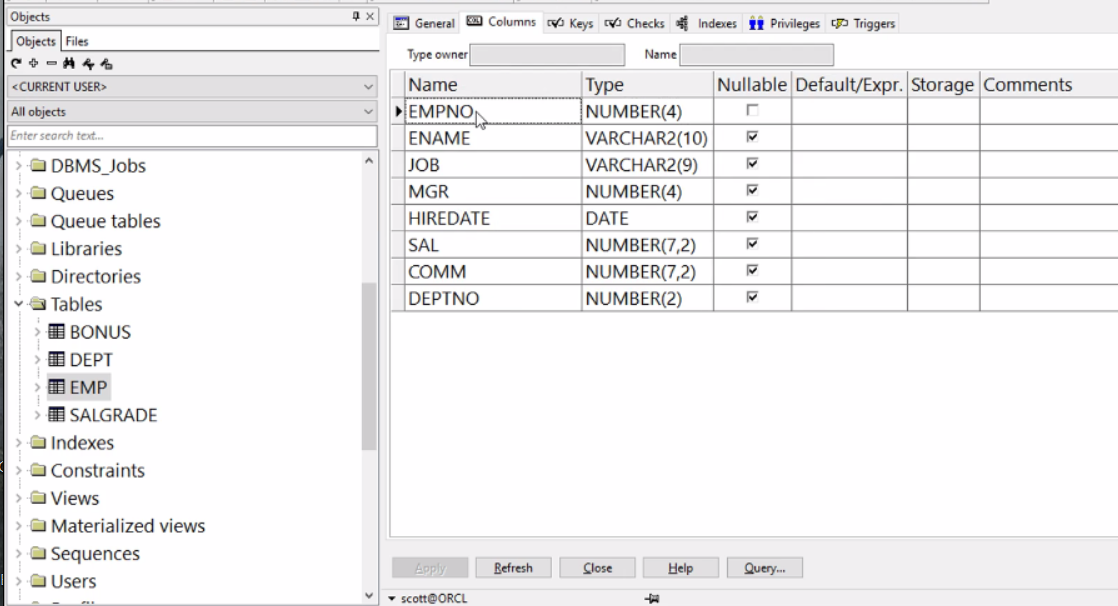Click the binoculars find objects icon
1118x606 pixels.
tap(69, 63)
